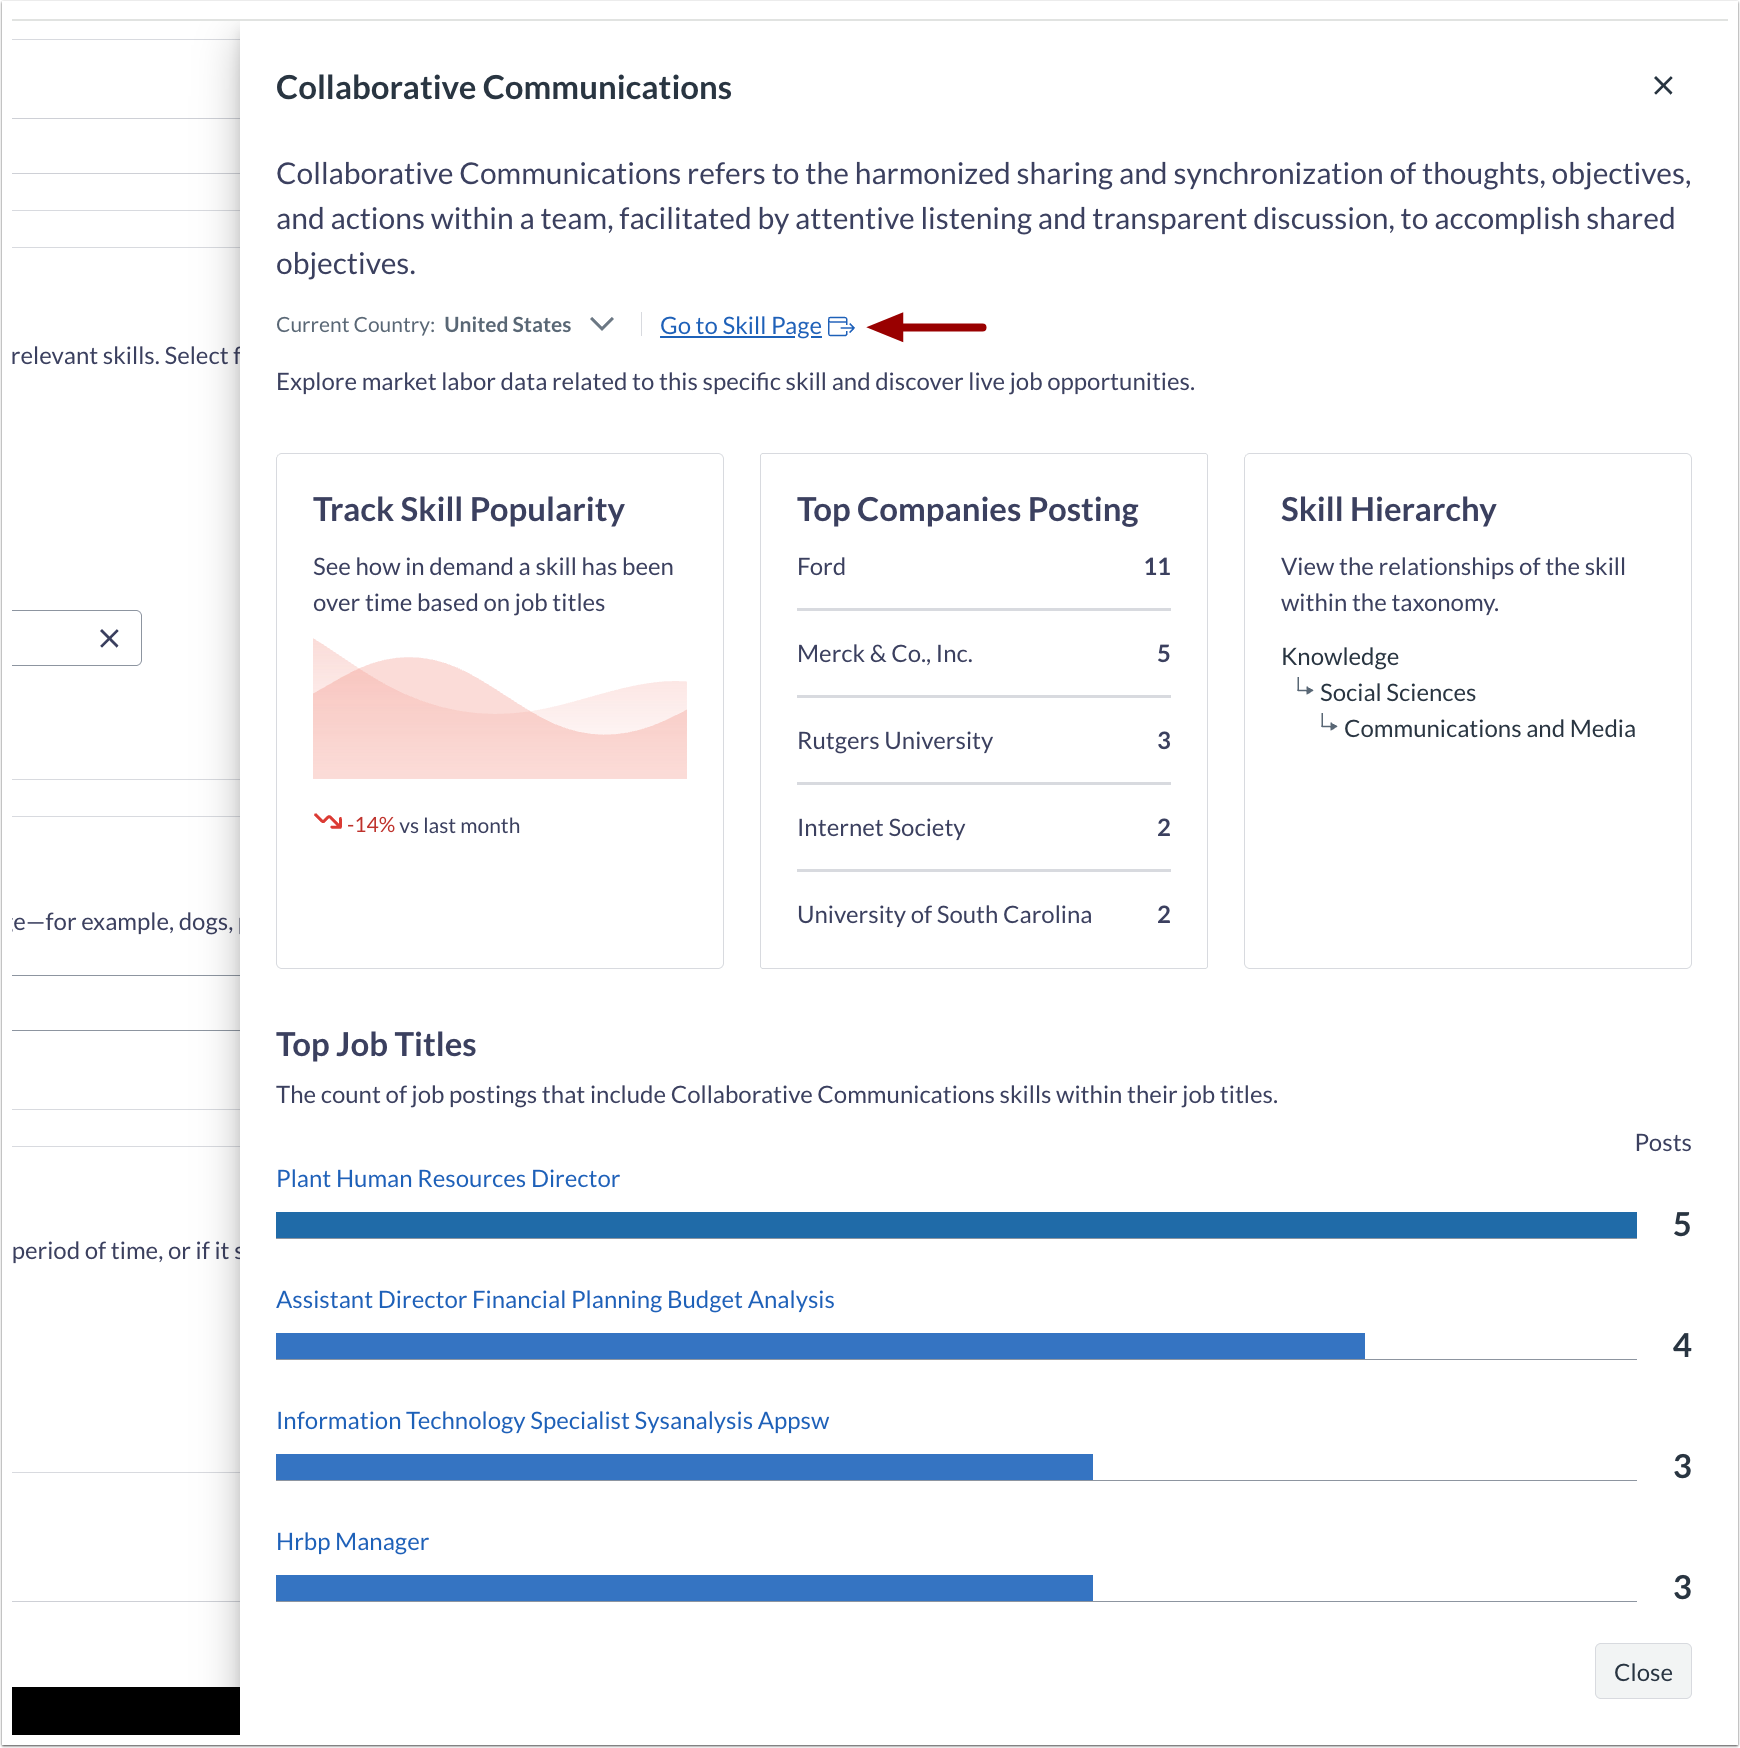Click Social Sciences in the hierarchy

pyautogui.click(x=1397, y=693)
